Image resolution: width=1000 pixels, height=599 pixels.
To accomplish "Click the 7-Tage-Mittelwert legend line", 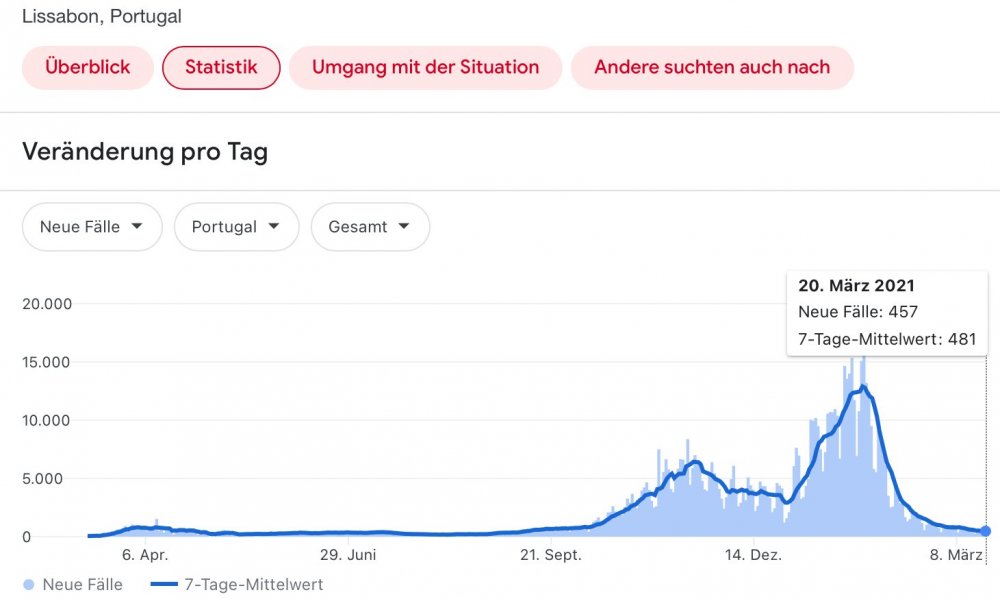I will (x=171, y=584).
